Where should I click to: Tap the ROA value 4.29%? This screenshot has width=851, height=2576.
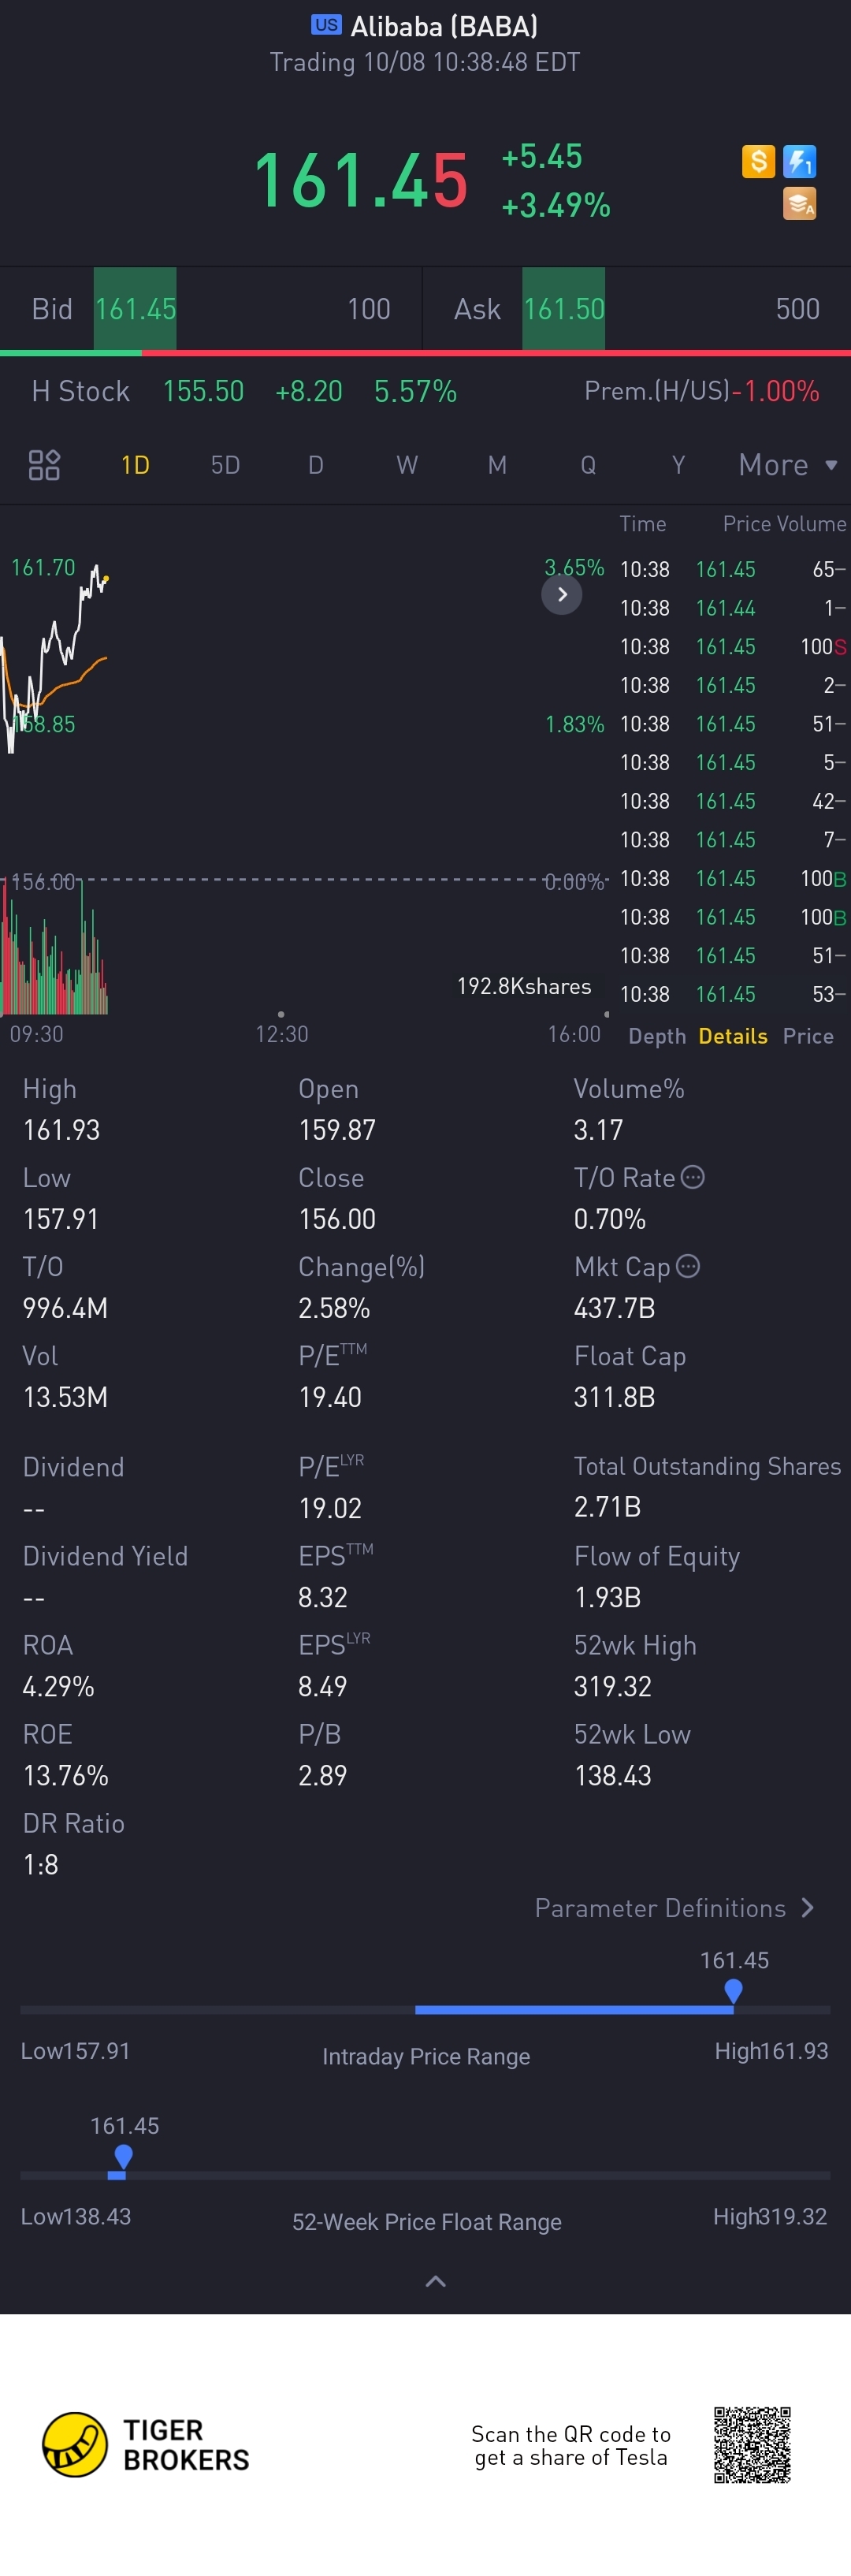58,1686
